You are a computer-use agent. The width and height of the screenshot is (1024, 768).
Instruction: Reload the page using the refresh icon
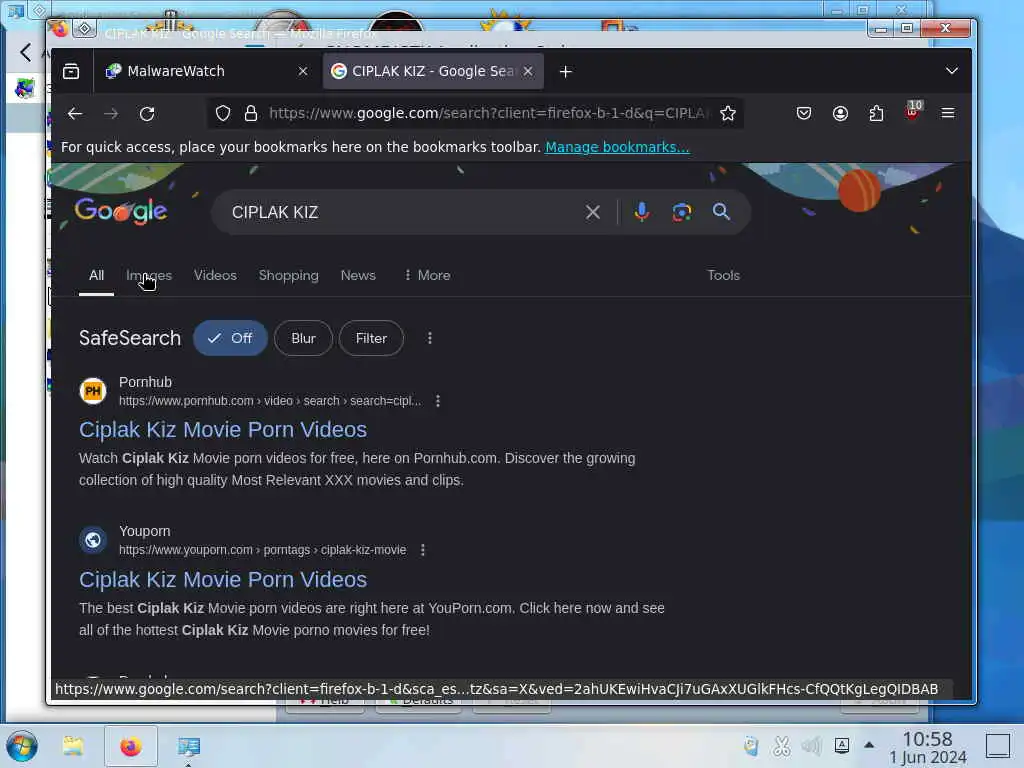click(147, 114)
